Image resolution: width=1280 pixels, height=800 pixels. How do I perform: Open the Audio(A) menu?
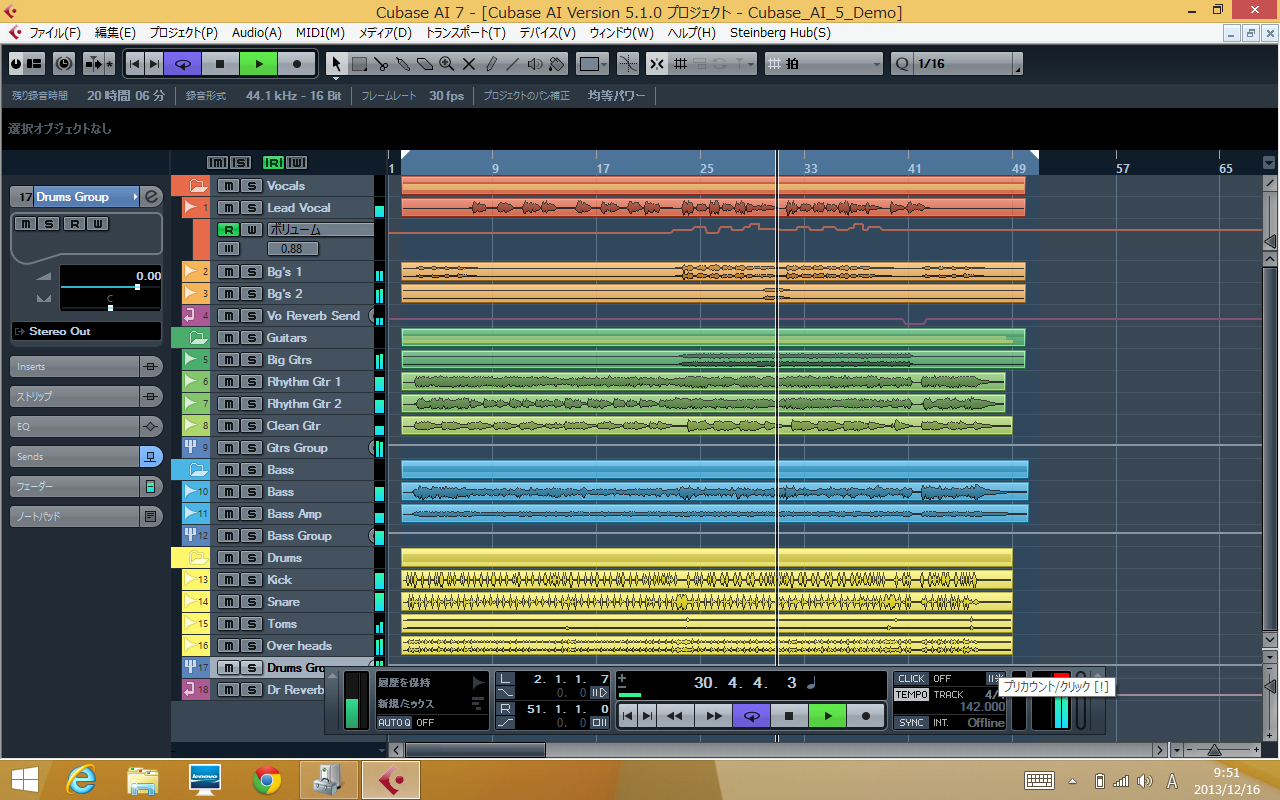257,32
